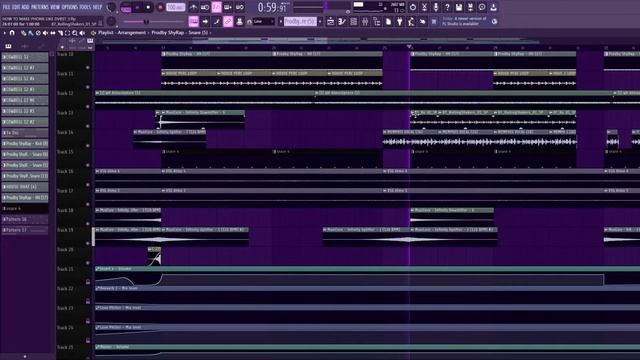Click the play button
The height and width of the screenshot is (360, 640).
click(137, 7)
